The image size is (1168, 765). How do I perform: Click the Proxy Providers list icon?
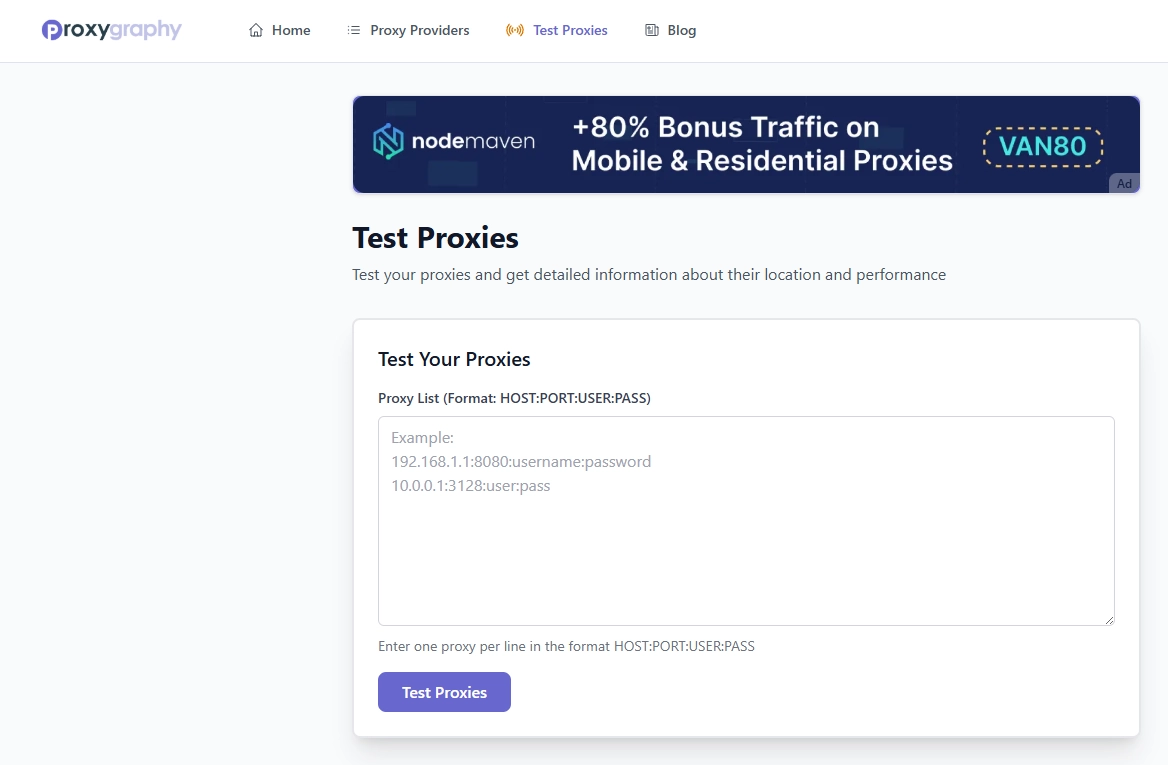pyautogui.click(x=352, y=30)
